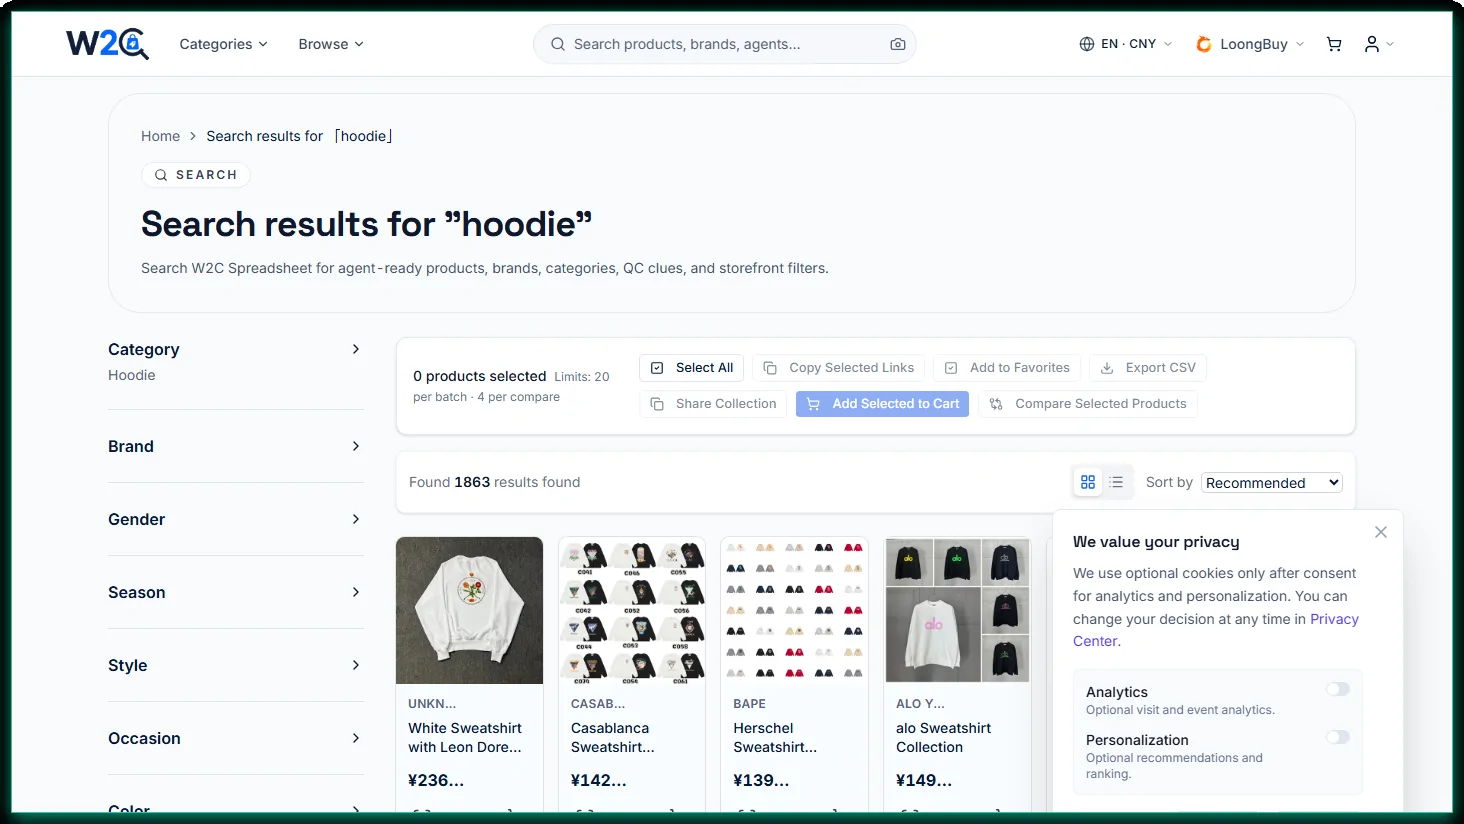Viewport: 1464px width, 824px height.
Task: Click the ¥142 price
Action: coord(599,780)
